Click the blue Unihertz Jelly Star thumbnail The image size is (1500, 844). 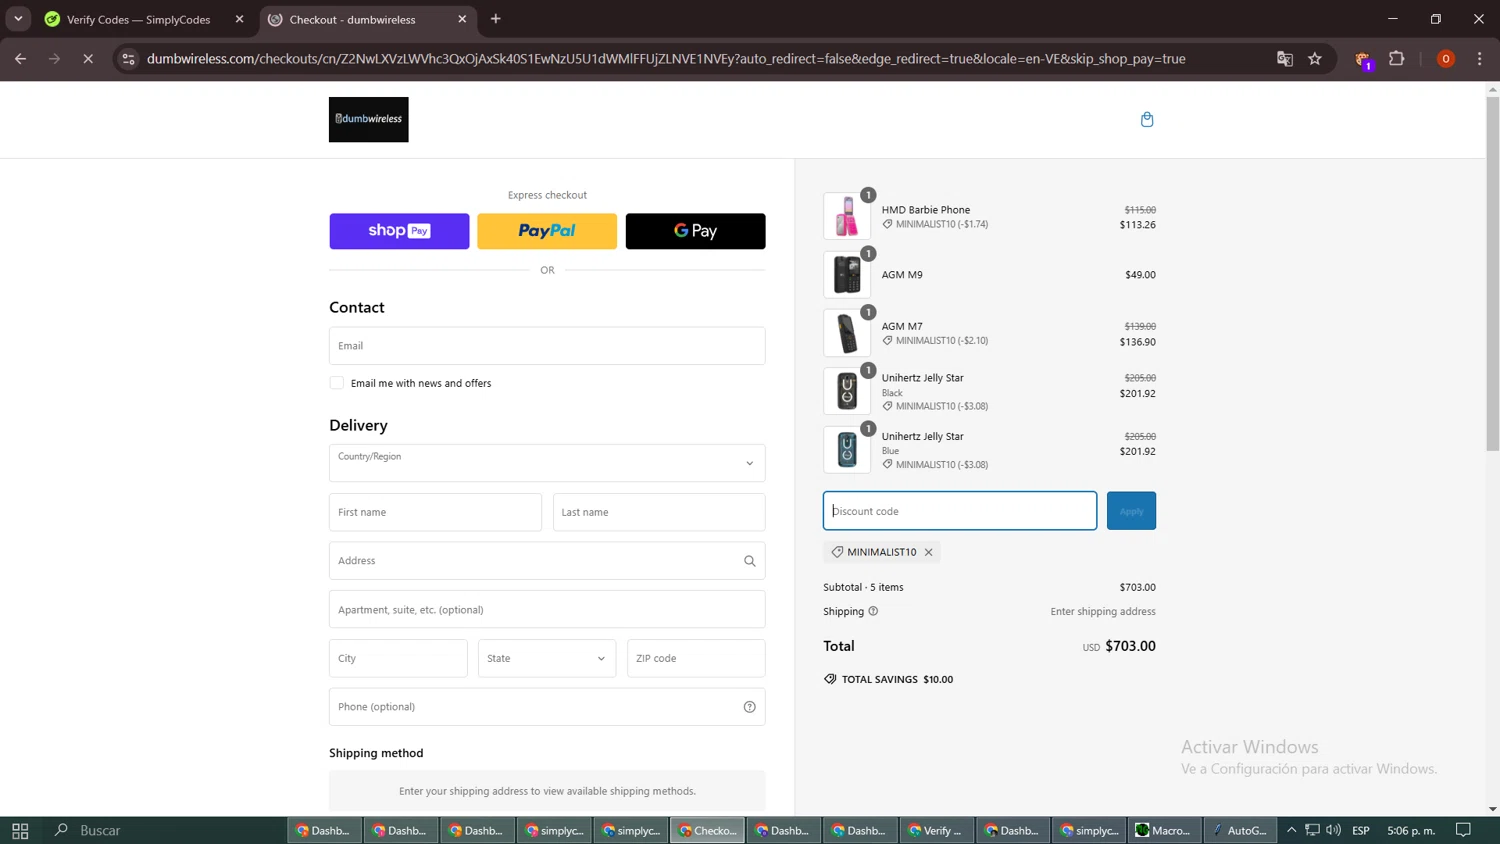847,450
